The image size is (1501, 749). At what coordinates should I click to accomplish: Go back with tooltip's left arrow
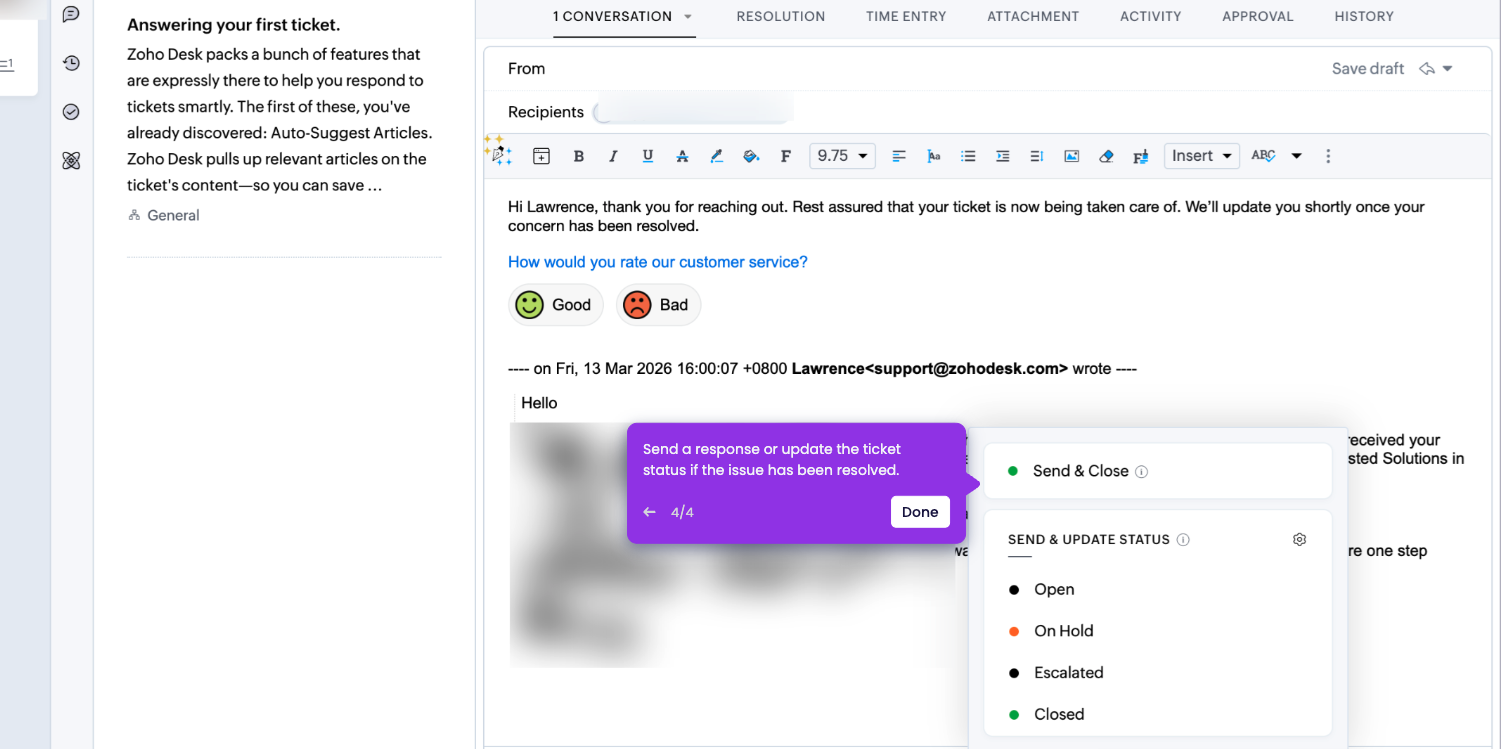click(650, 512)
